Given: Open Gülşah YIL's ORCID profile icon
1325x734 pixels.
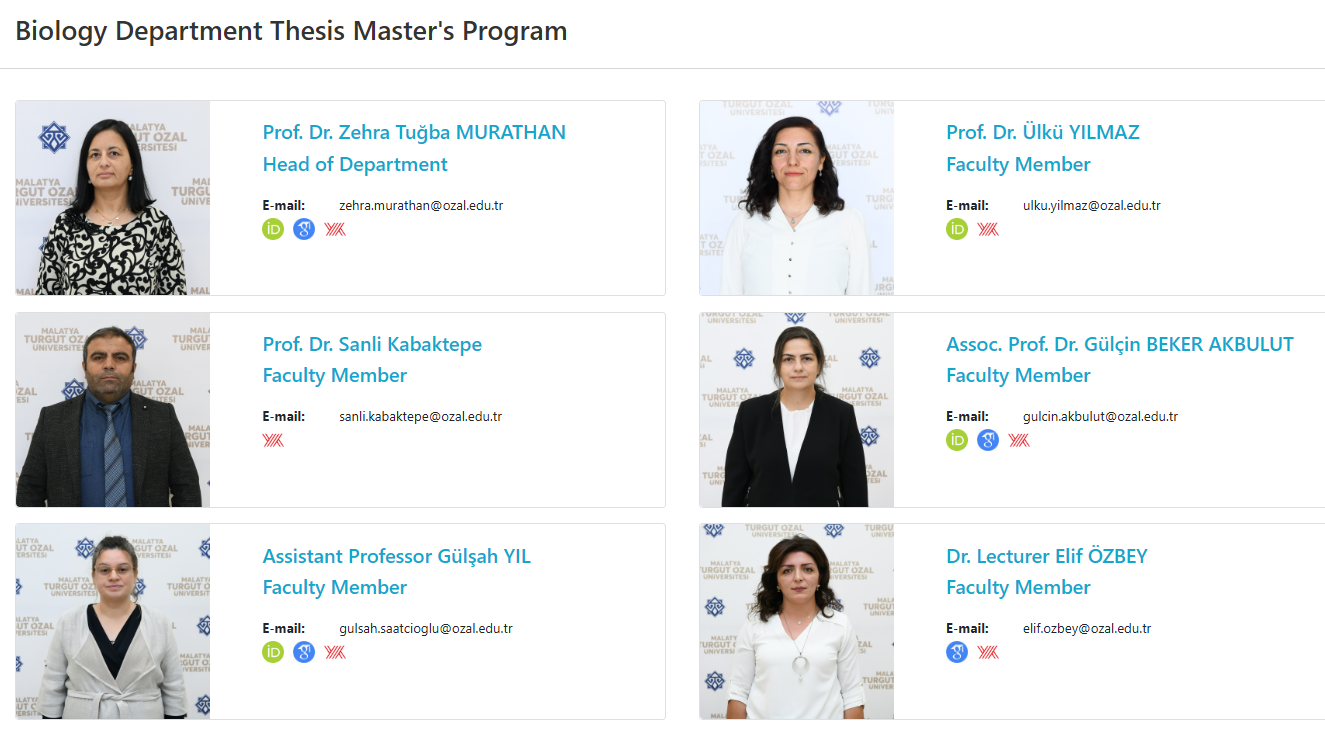Looking at the screenshot, I should [273, 652].
